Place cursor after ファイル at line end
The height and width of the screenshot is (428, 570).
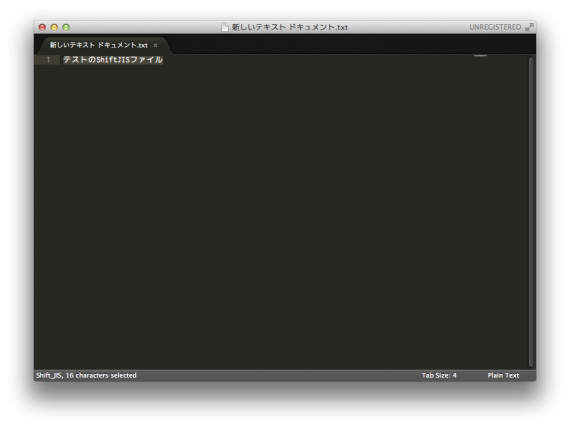coord(163,60)
